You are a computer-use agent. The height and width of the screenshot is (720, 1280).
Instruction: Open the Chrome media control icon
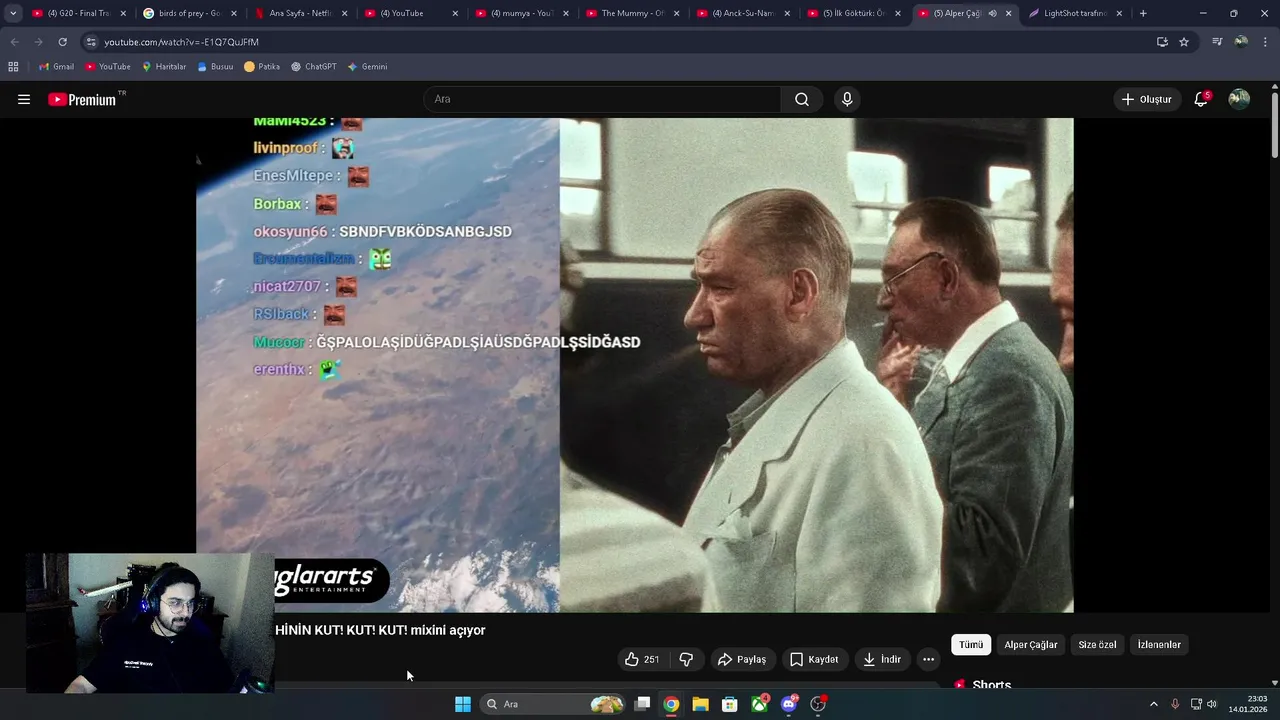point(1217,42)
